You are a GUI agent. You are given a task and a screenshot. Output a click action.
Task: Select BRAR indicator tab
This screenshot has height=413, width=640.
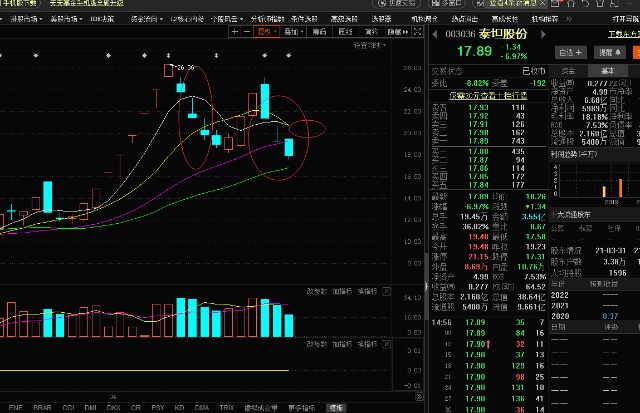pyautogui.click(x=42, y=408)
